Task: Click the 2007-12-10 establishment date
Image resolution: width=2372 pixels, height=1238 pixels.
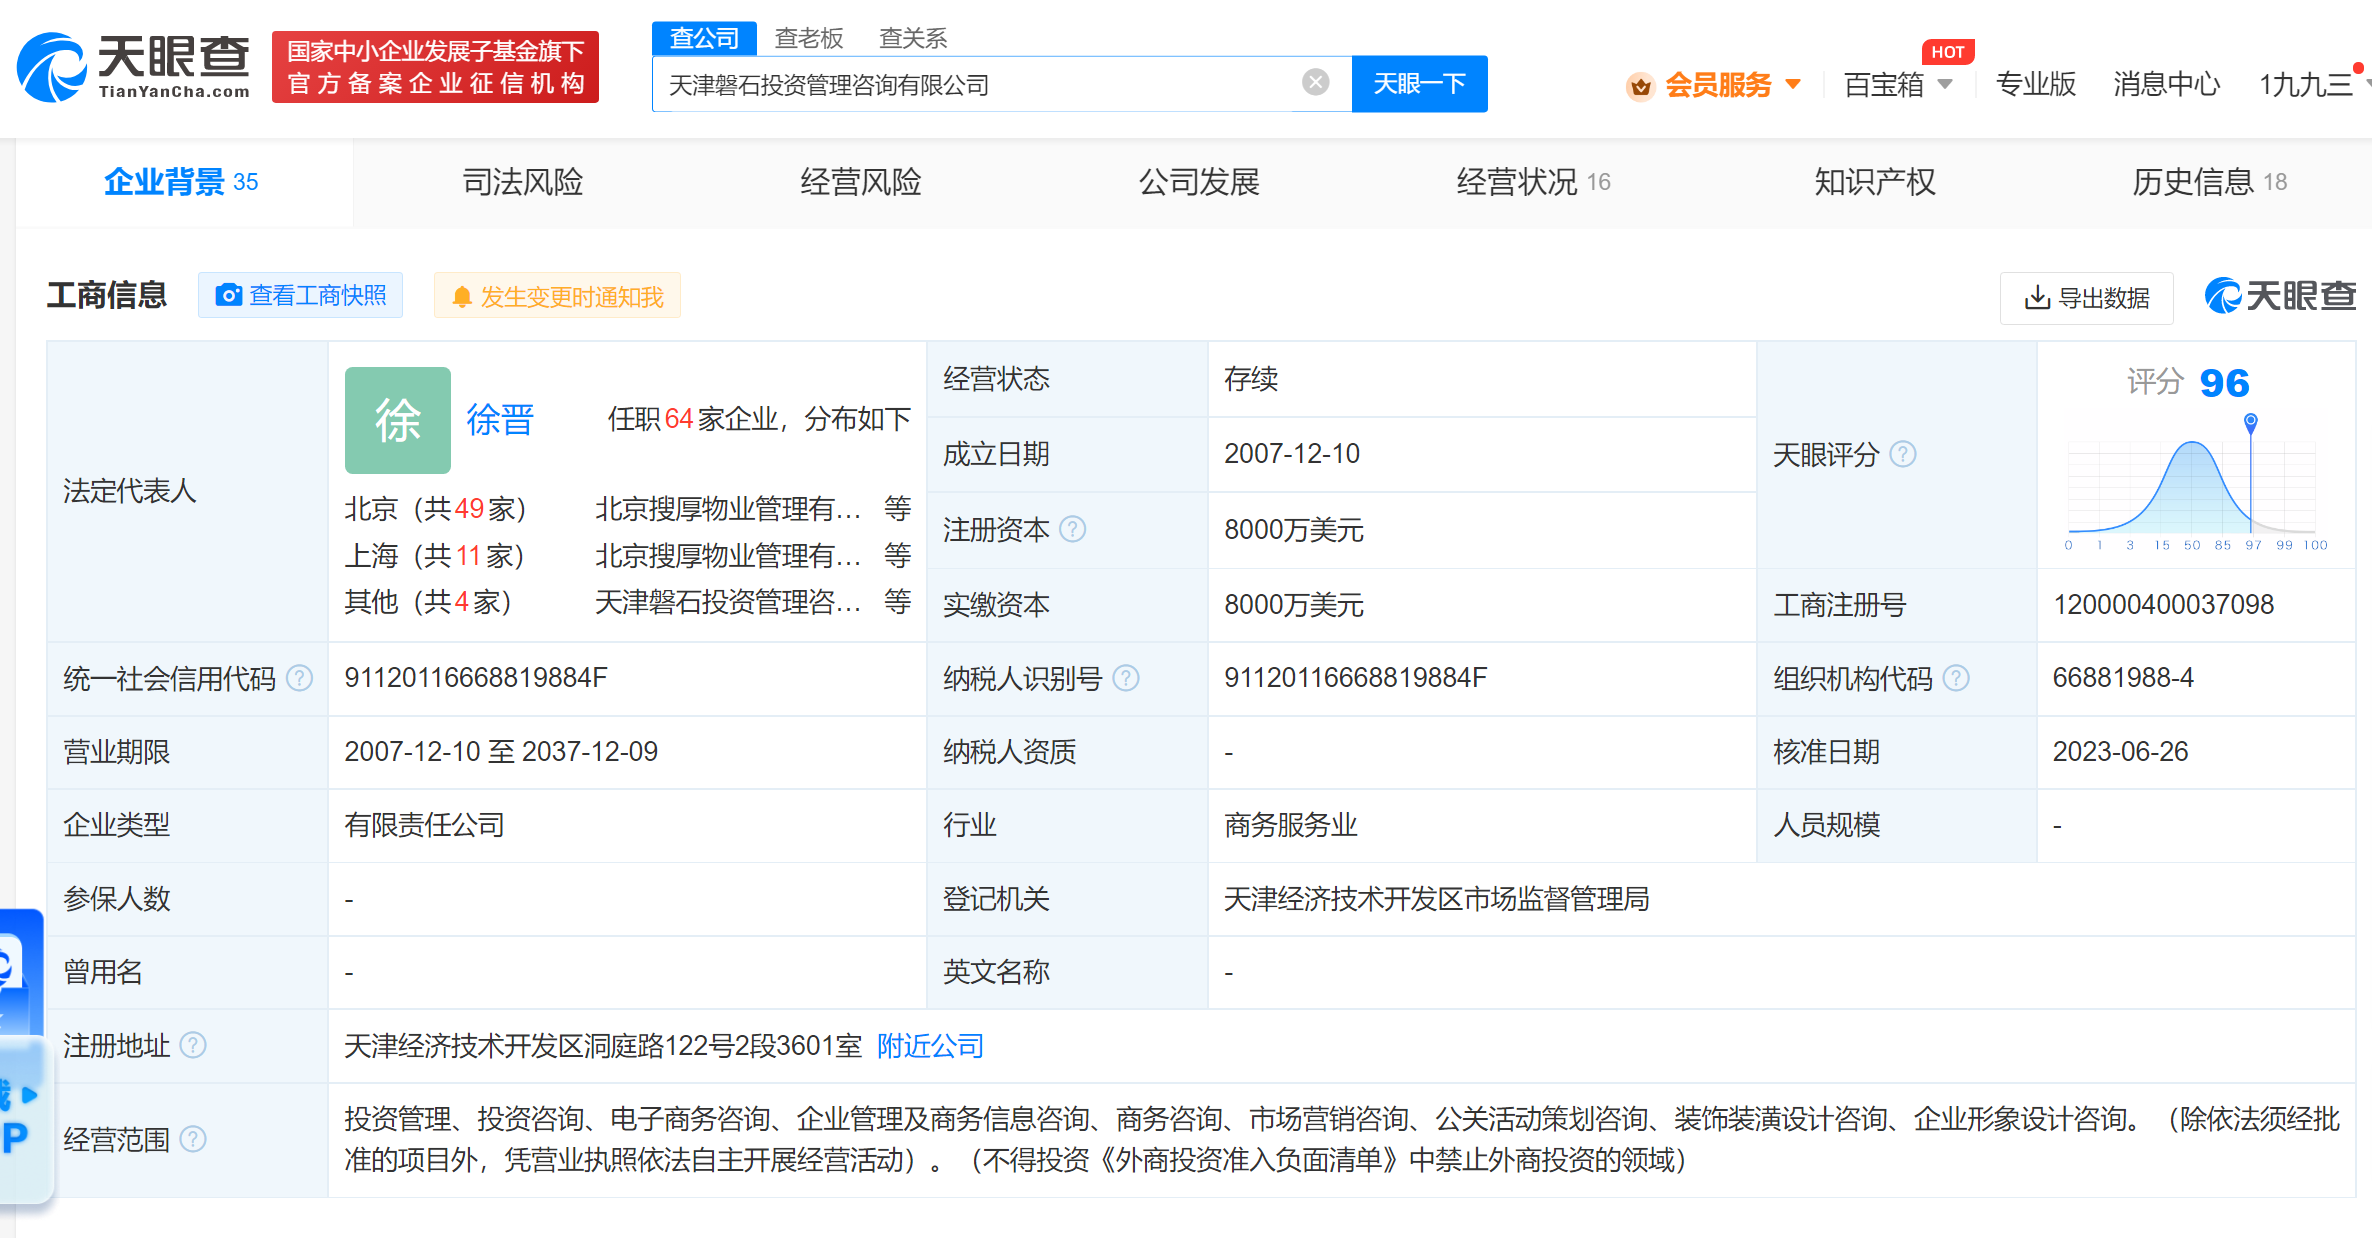Action: (1292, 454)
